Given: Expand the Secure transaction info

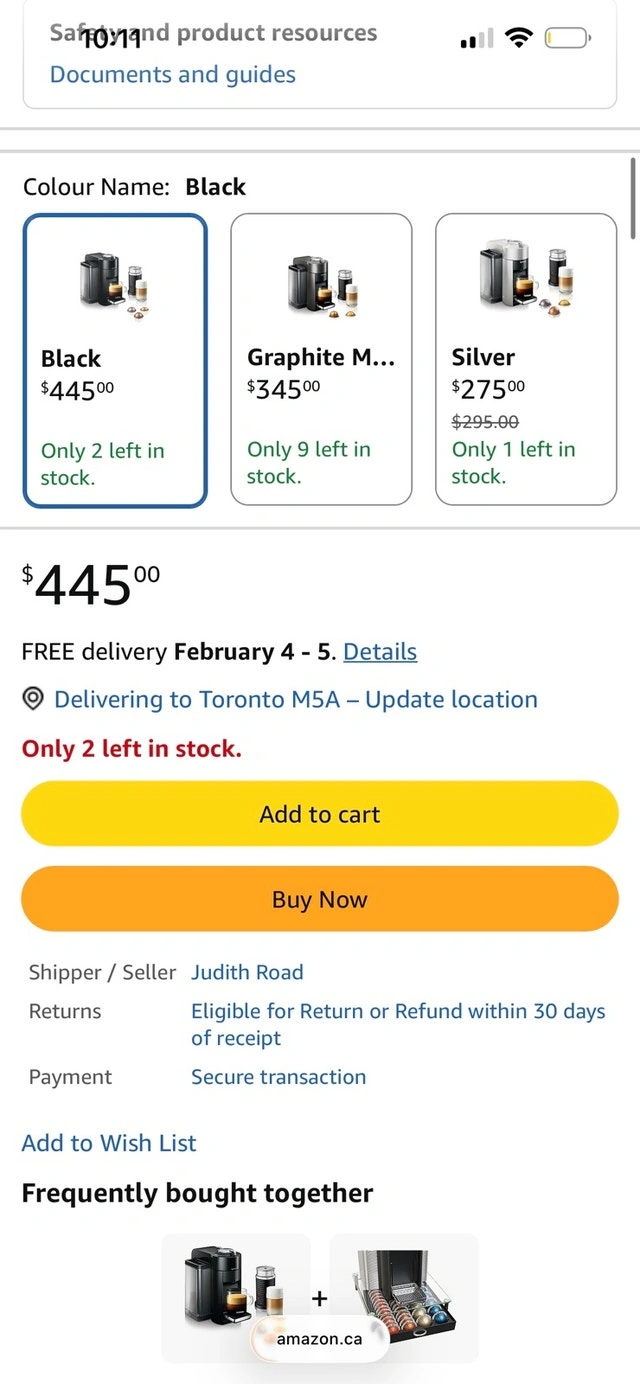Looking at the screenshot, I should (278, 1077).
